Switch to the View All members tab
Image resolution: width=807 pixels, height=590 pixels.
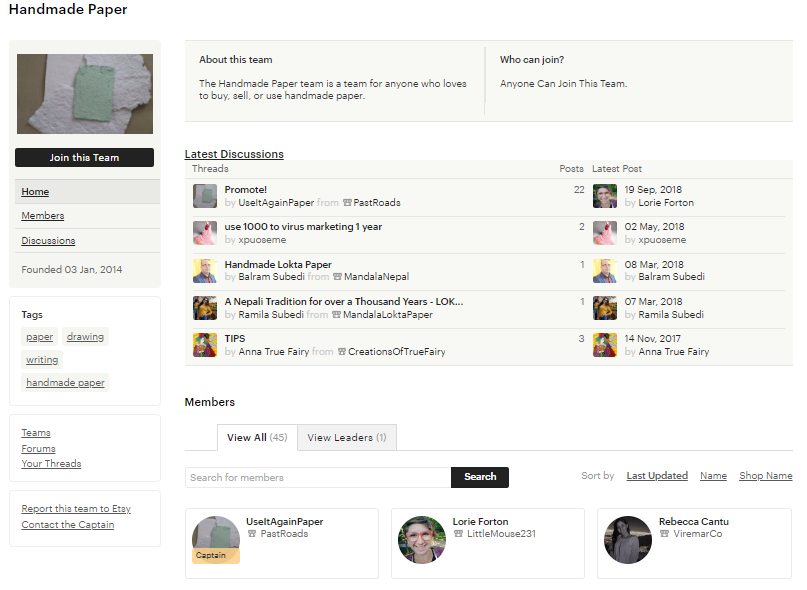click(x=257, y=438)
